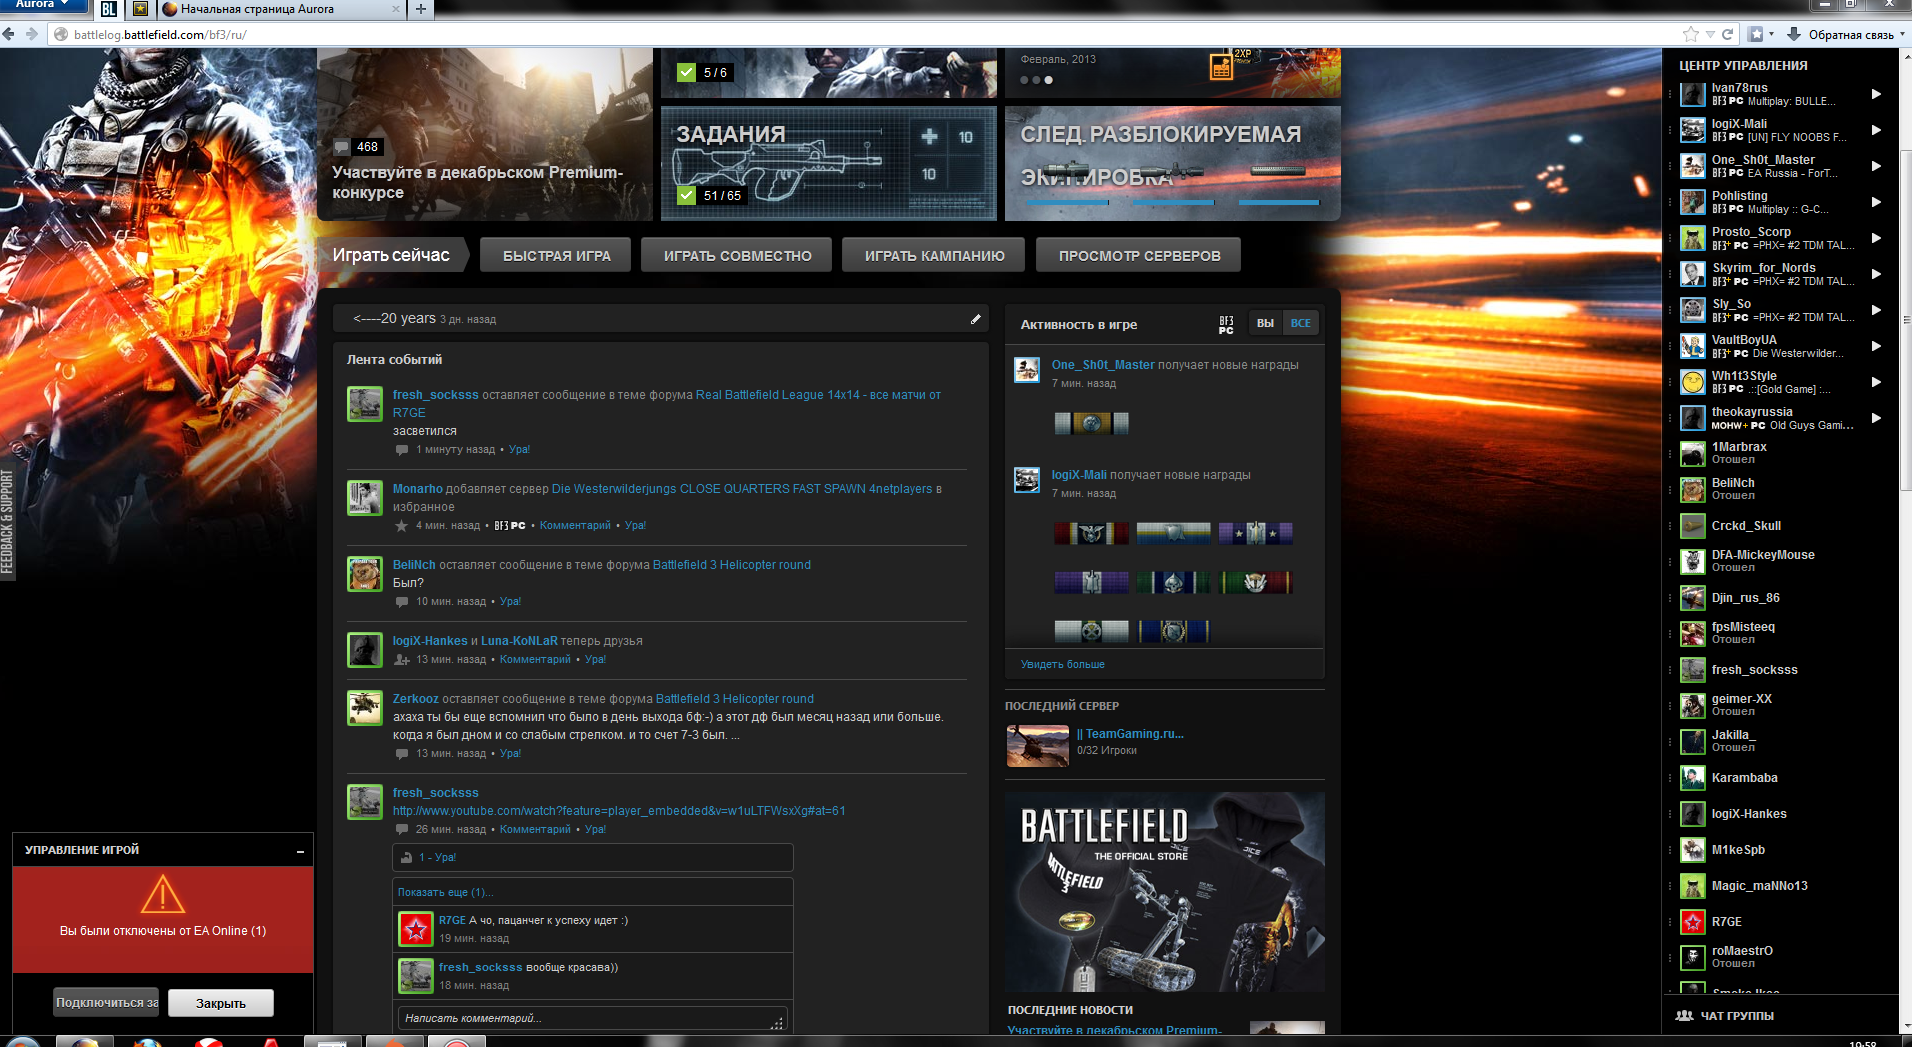Click the Закрыть button
Viewport: 1912px width, 1047px height.
point(221,1003)
